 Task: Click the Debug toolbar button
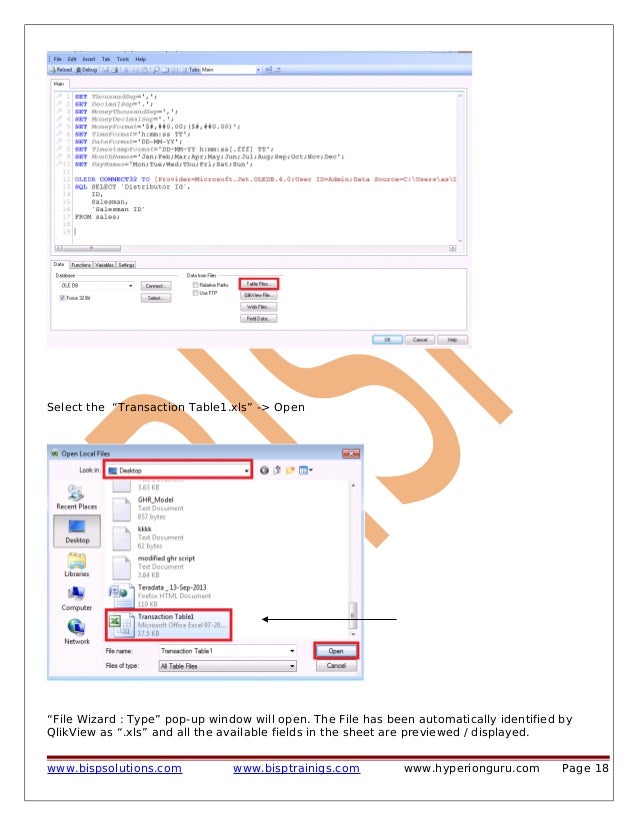point(87,70)
